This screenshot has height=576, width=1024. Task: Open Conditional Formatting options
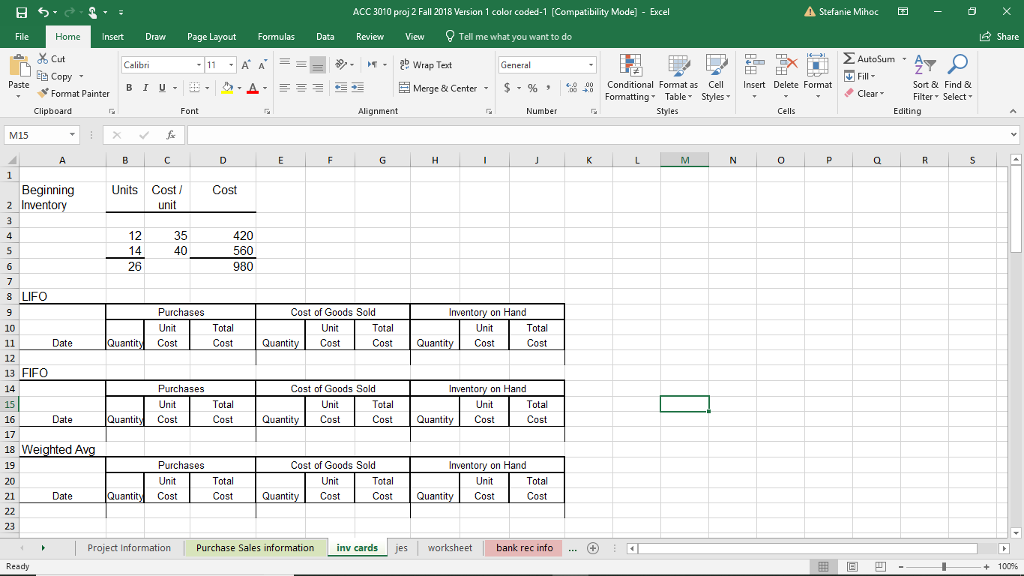630,80
